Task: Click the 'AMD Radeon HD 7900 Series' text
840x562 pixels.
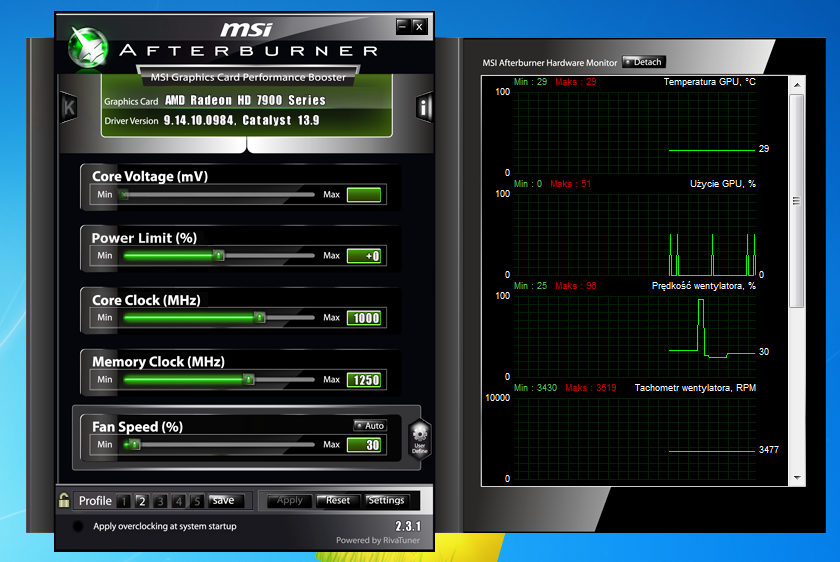Action: click(245, 100)
